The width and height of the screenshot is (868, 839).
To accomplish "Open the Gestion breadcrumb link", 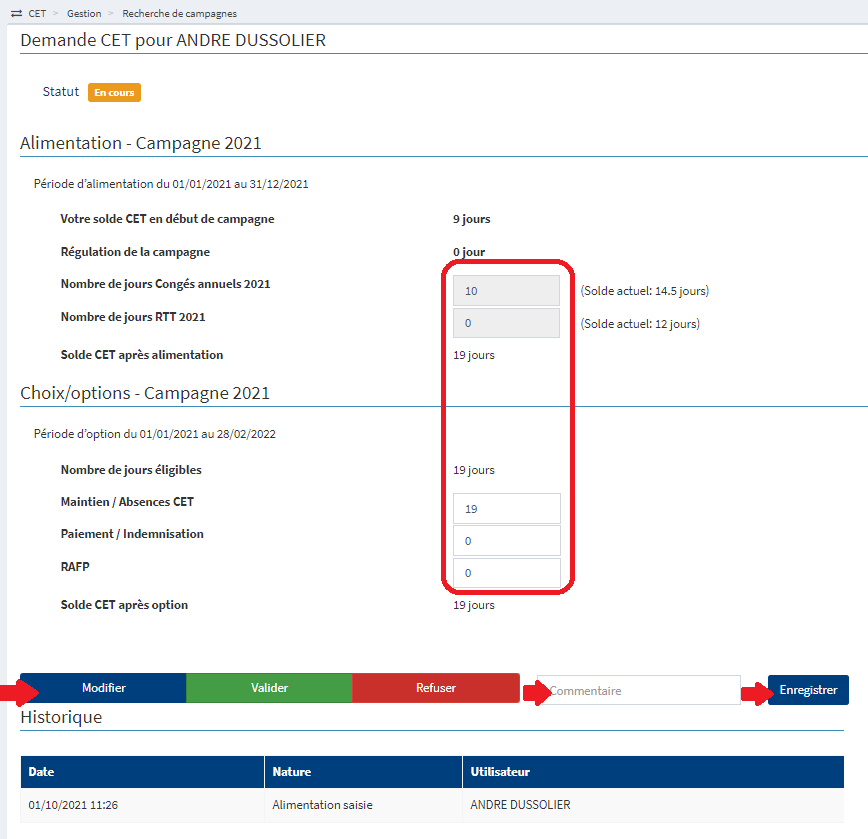I will pos(84,13).
